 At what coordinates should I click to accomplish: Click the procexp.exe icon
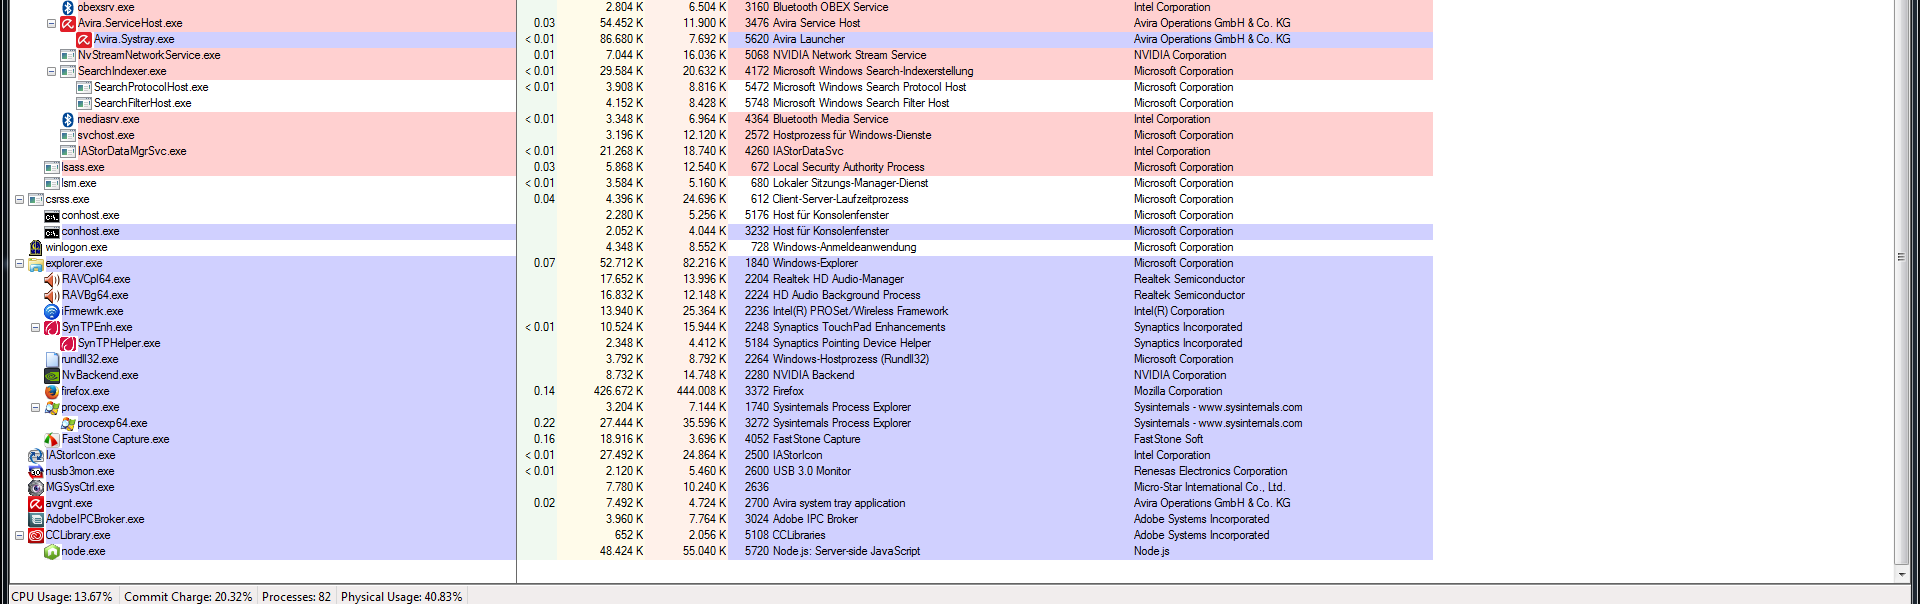(52, 407)
